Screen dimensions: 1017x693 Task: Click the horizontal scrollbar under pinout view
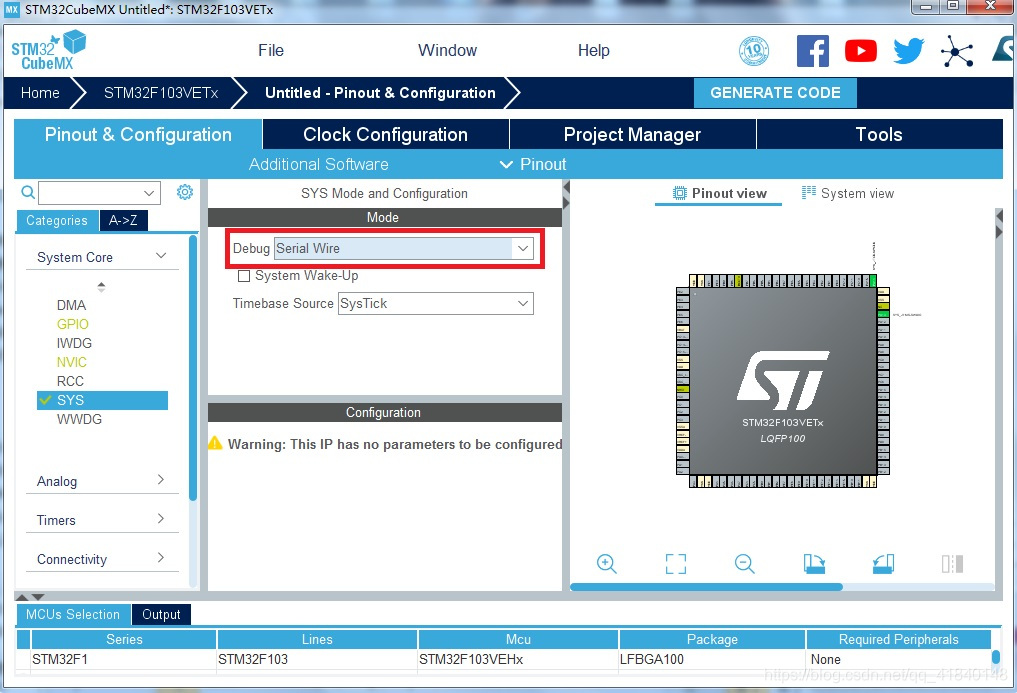(706, 587)
